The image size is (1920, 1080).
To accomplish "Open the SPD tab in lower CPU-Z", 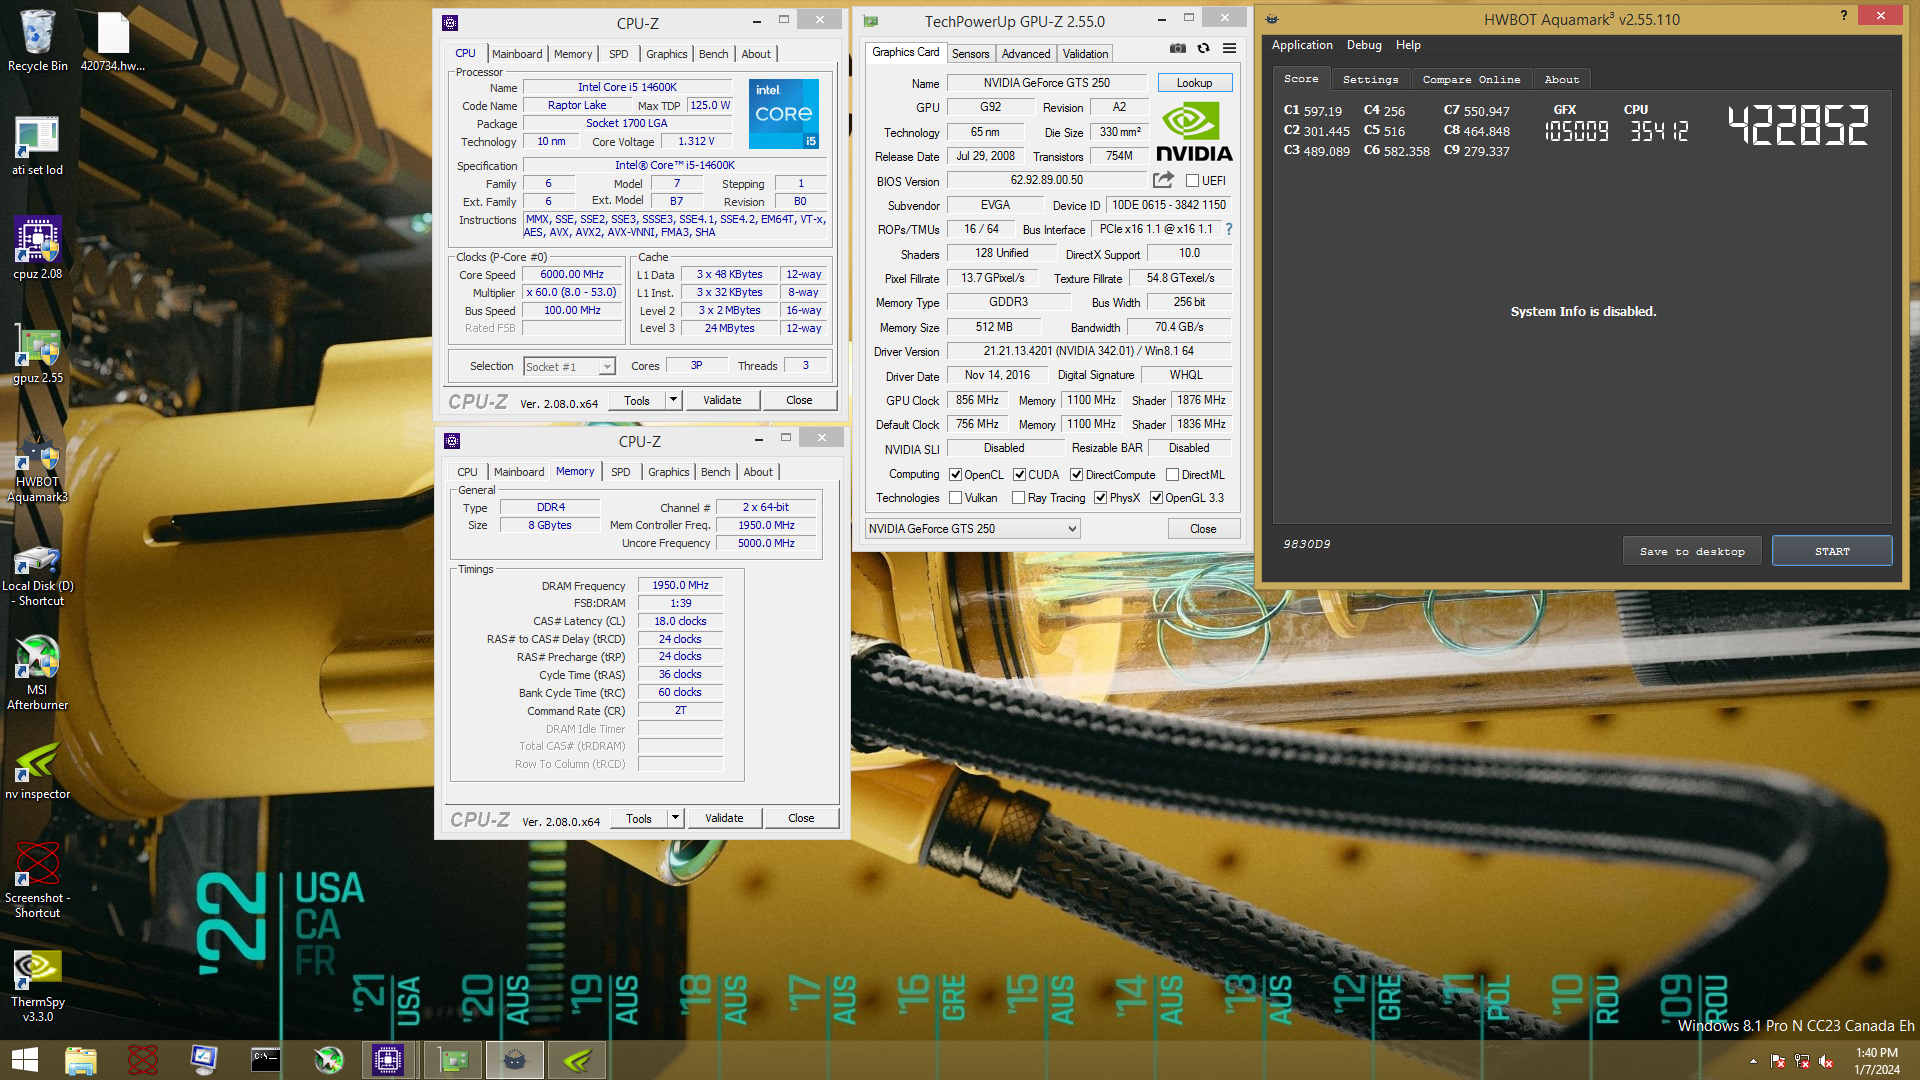I will coord(621,472).
